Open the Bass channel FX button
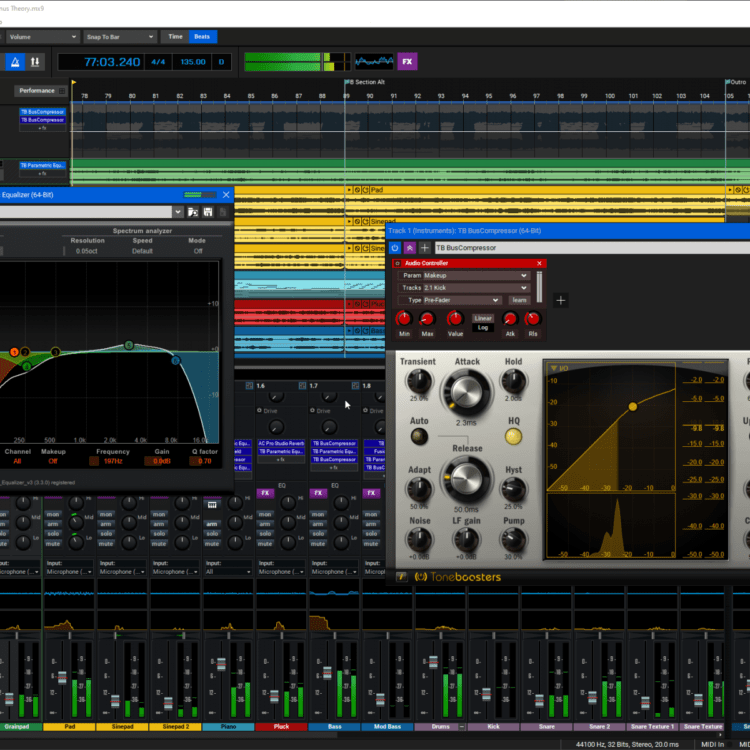Viewport: 750px width, 750px height. pyautogui.click(x=318, y=493)
